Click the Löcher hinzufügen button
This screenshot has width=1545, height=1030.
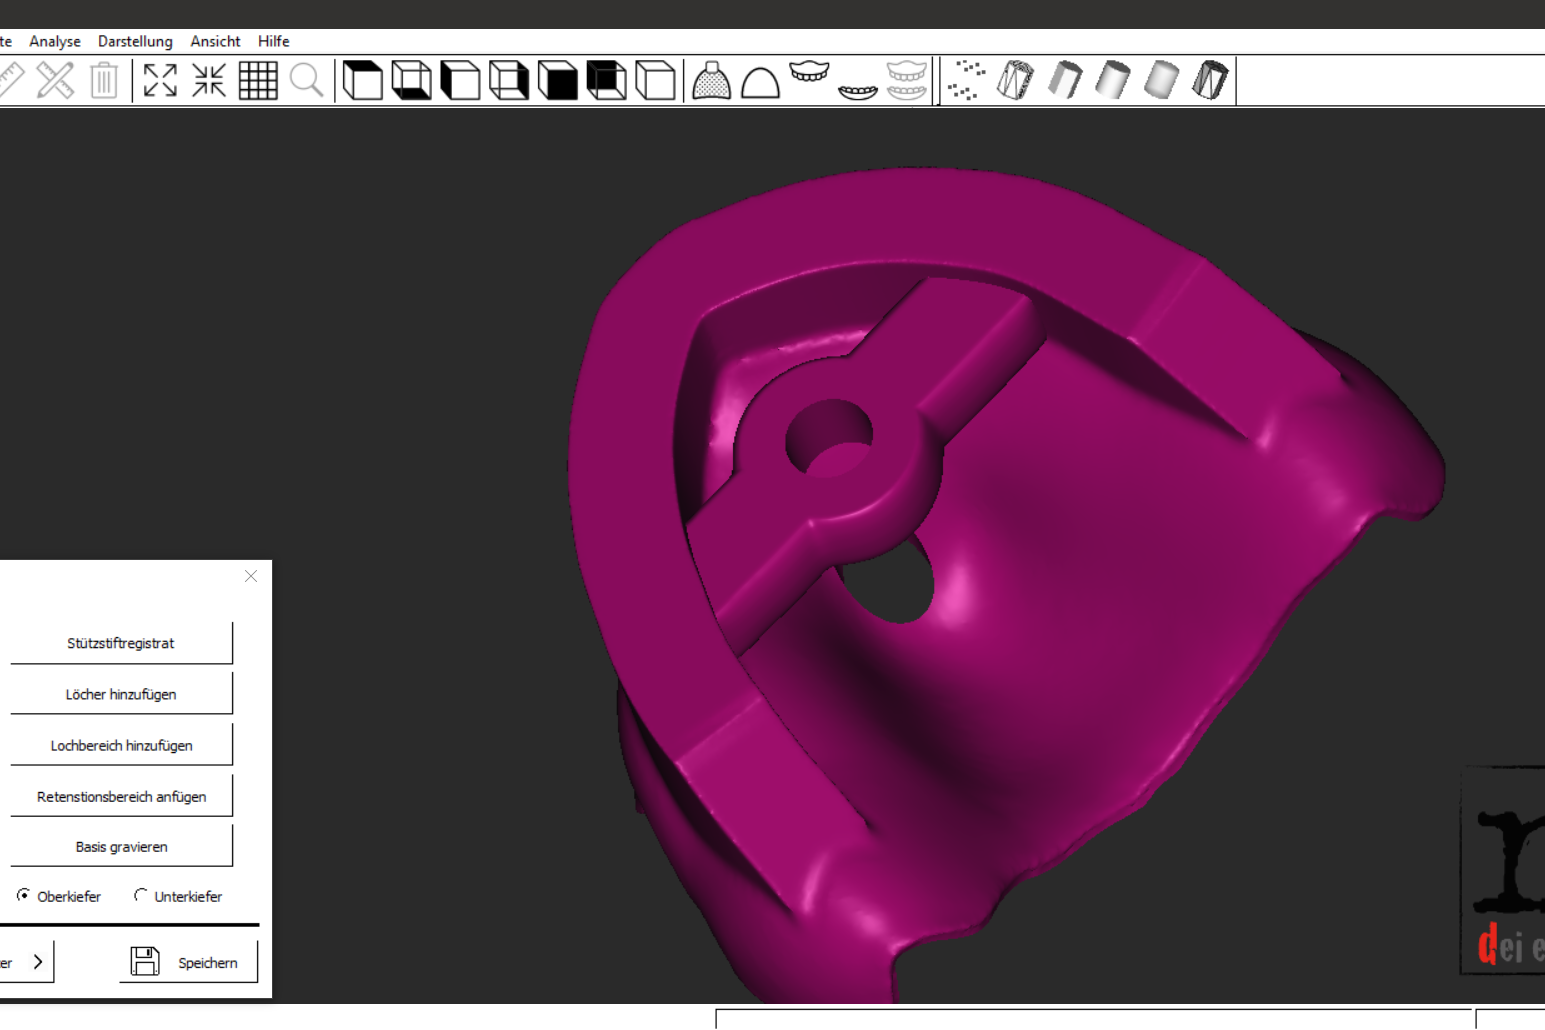[121, 694]
